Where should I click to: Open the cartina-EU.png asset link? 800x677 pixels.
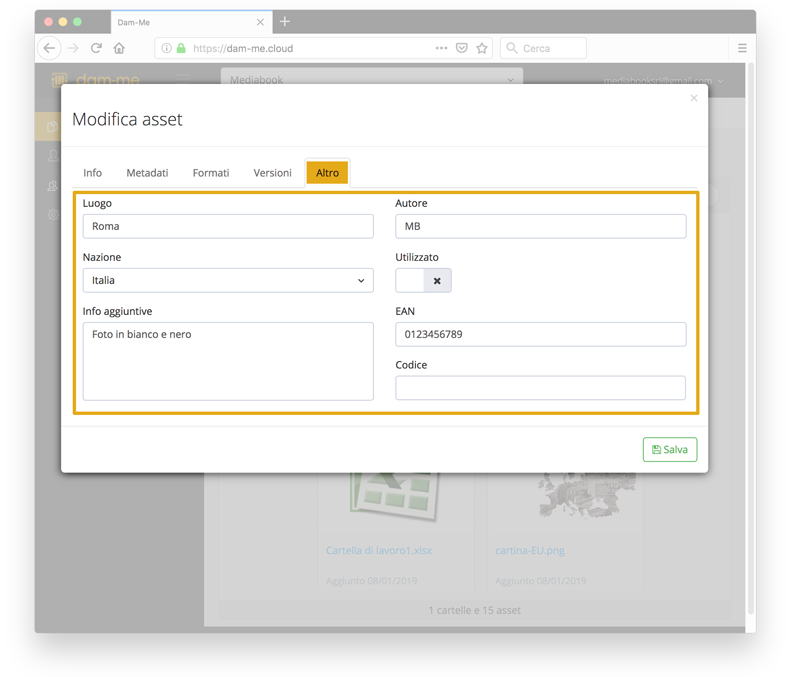click(529, 550)
